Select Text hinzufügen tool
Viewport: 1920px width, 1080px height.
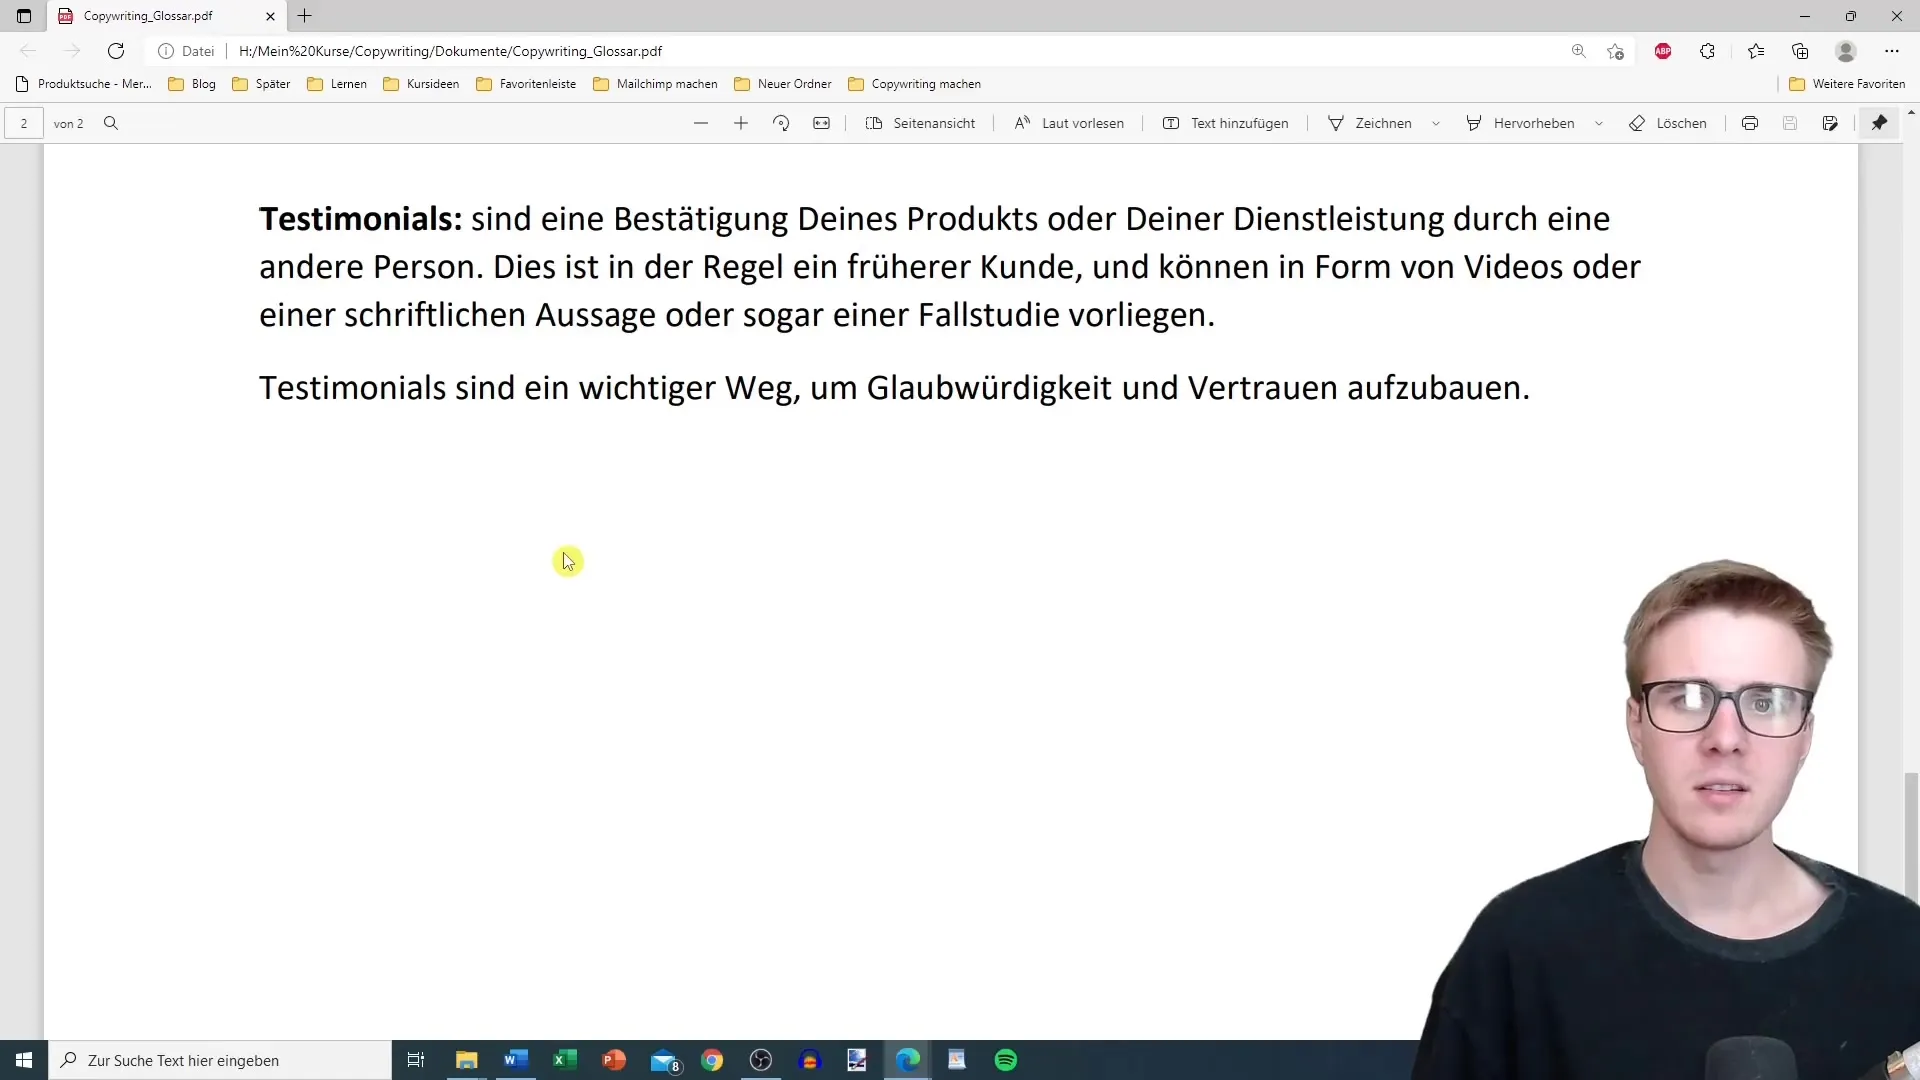(1226, 123)
